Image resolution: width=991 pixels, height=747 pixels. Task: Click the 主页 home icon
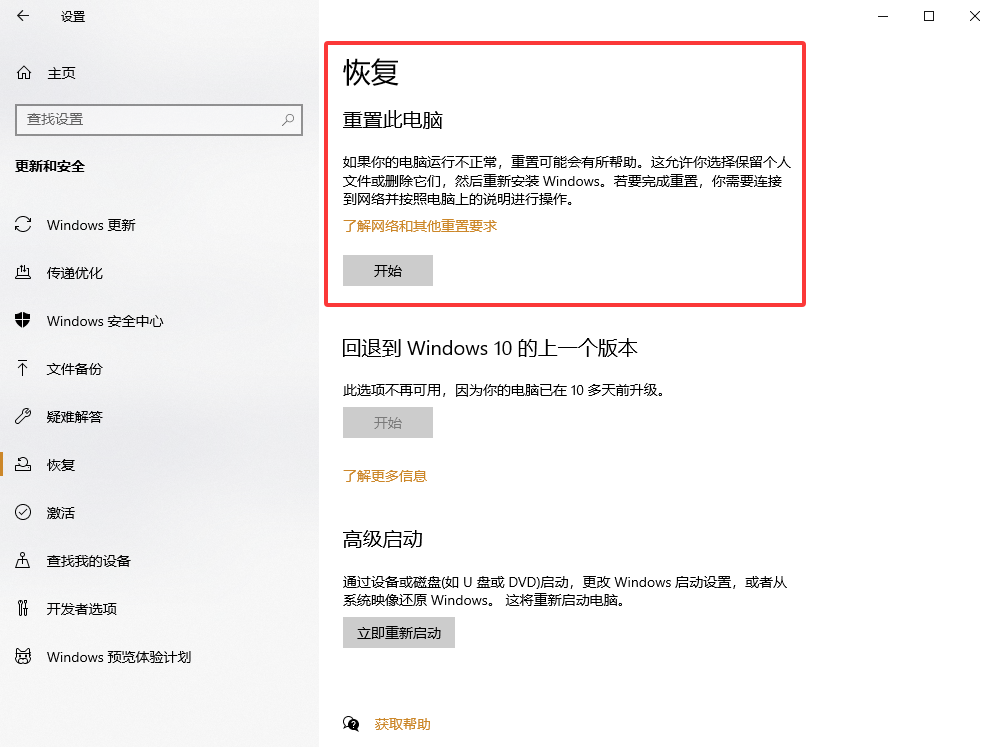[23, 72]
